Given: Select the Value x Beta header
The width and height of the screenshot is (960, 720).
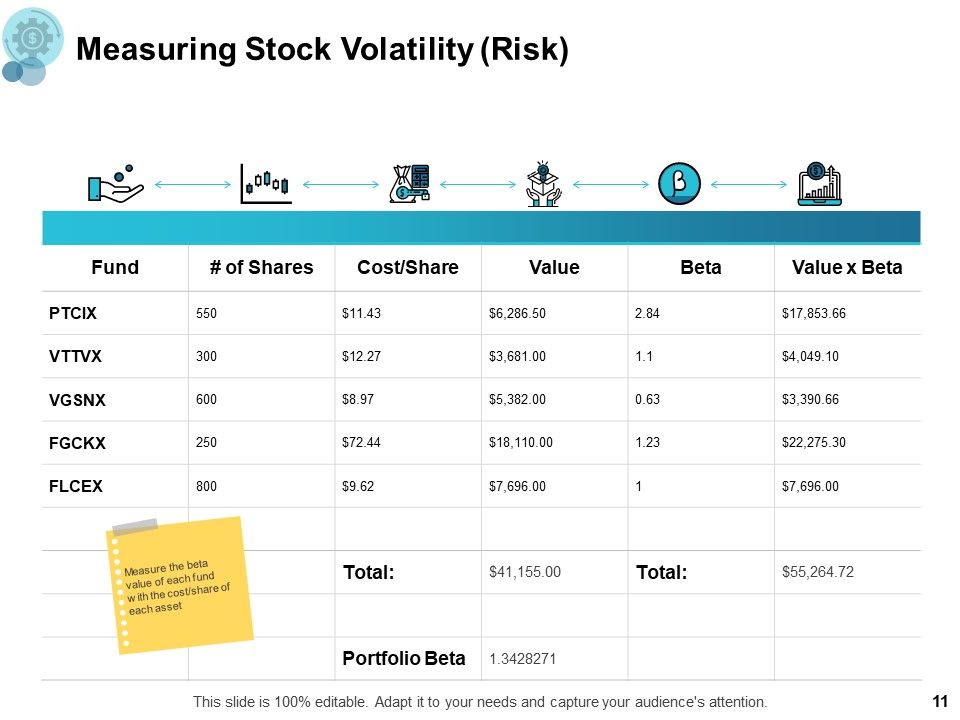Looking at the screenshot, I should [847, 268].
